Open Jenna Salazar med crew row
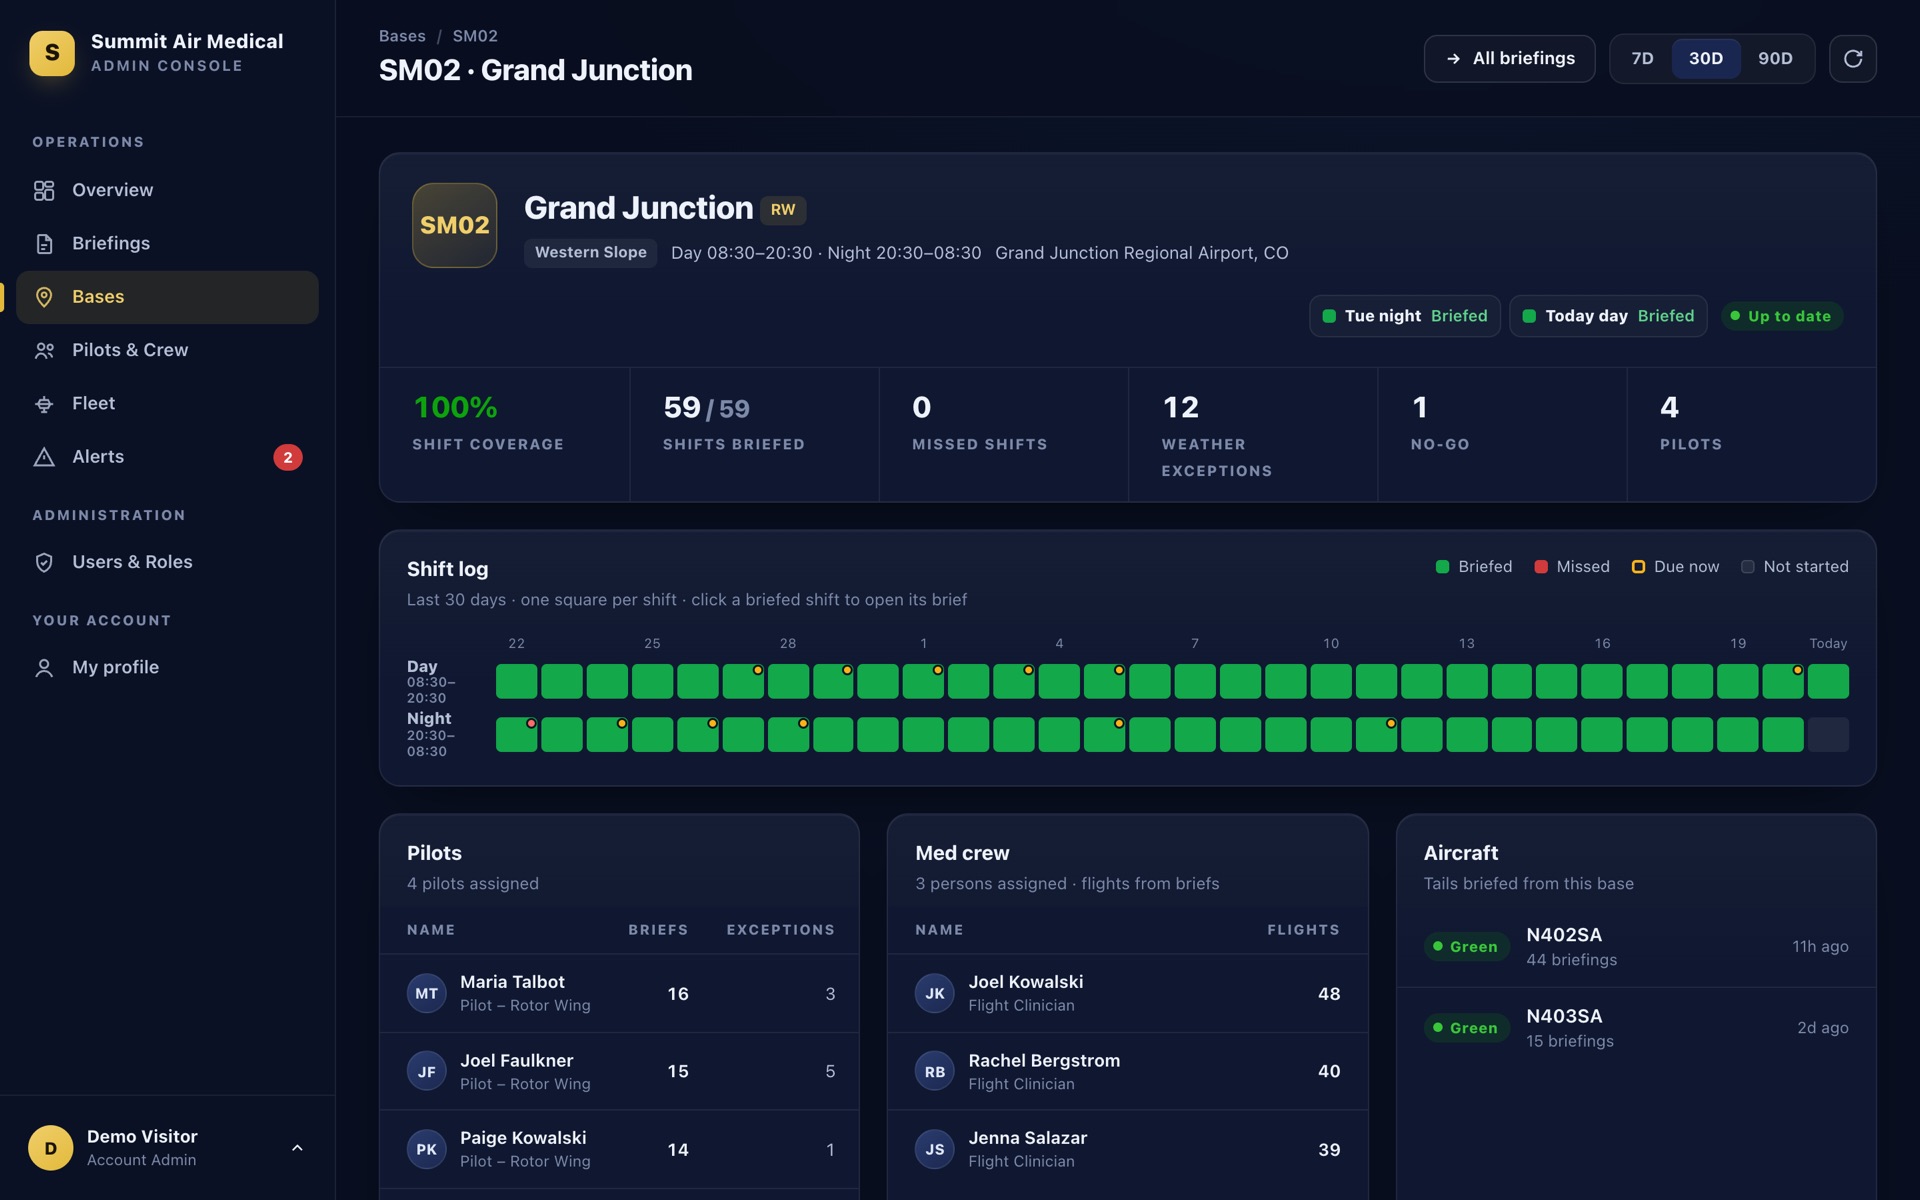Screen dimensions: 1920x1200 coord(1127,1149)
